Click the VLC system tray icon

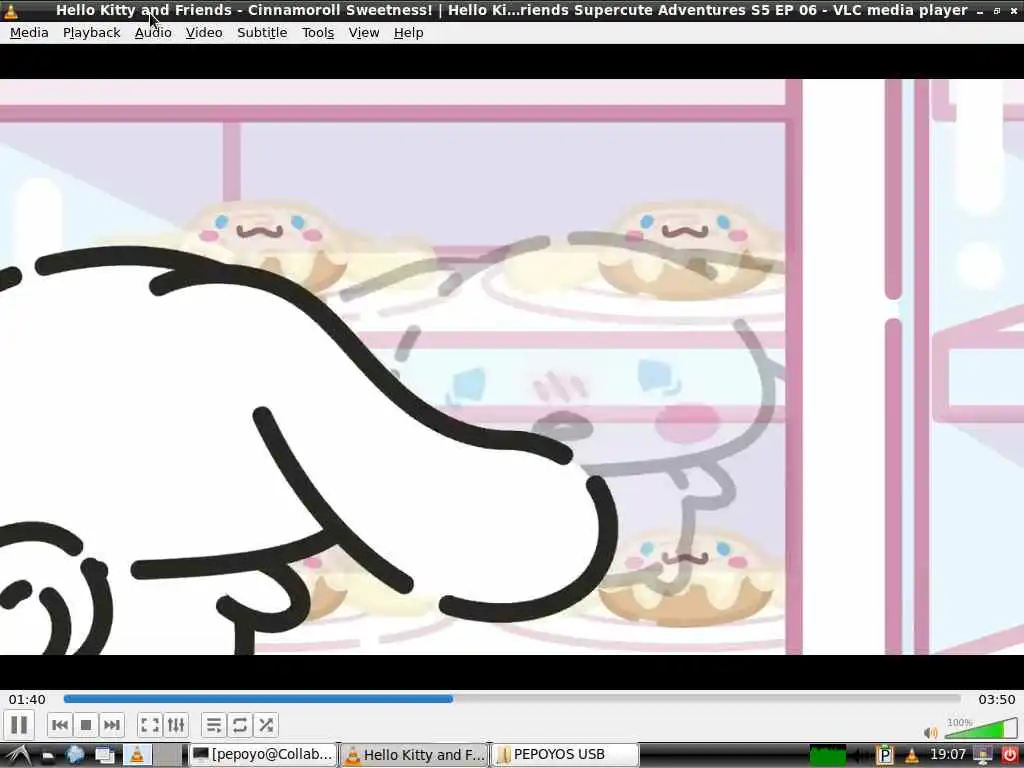(x=912, y=756)
